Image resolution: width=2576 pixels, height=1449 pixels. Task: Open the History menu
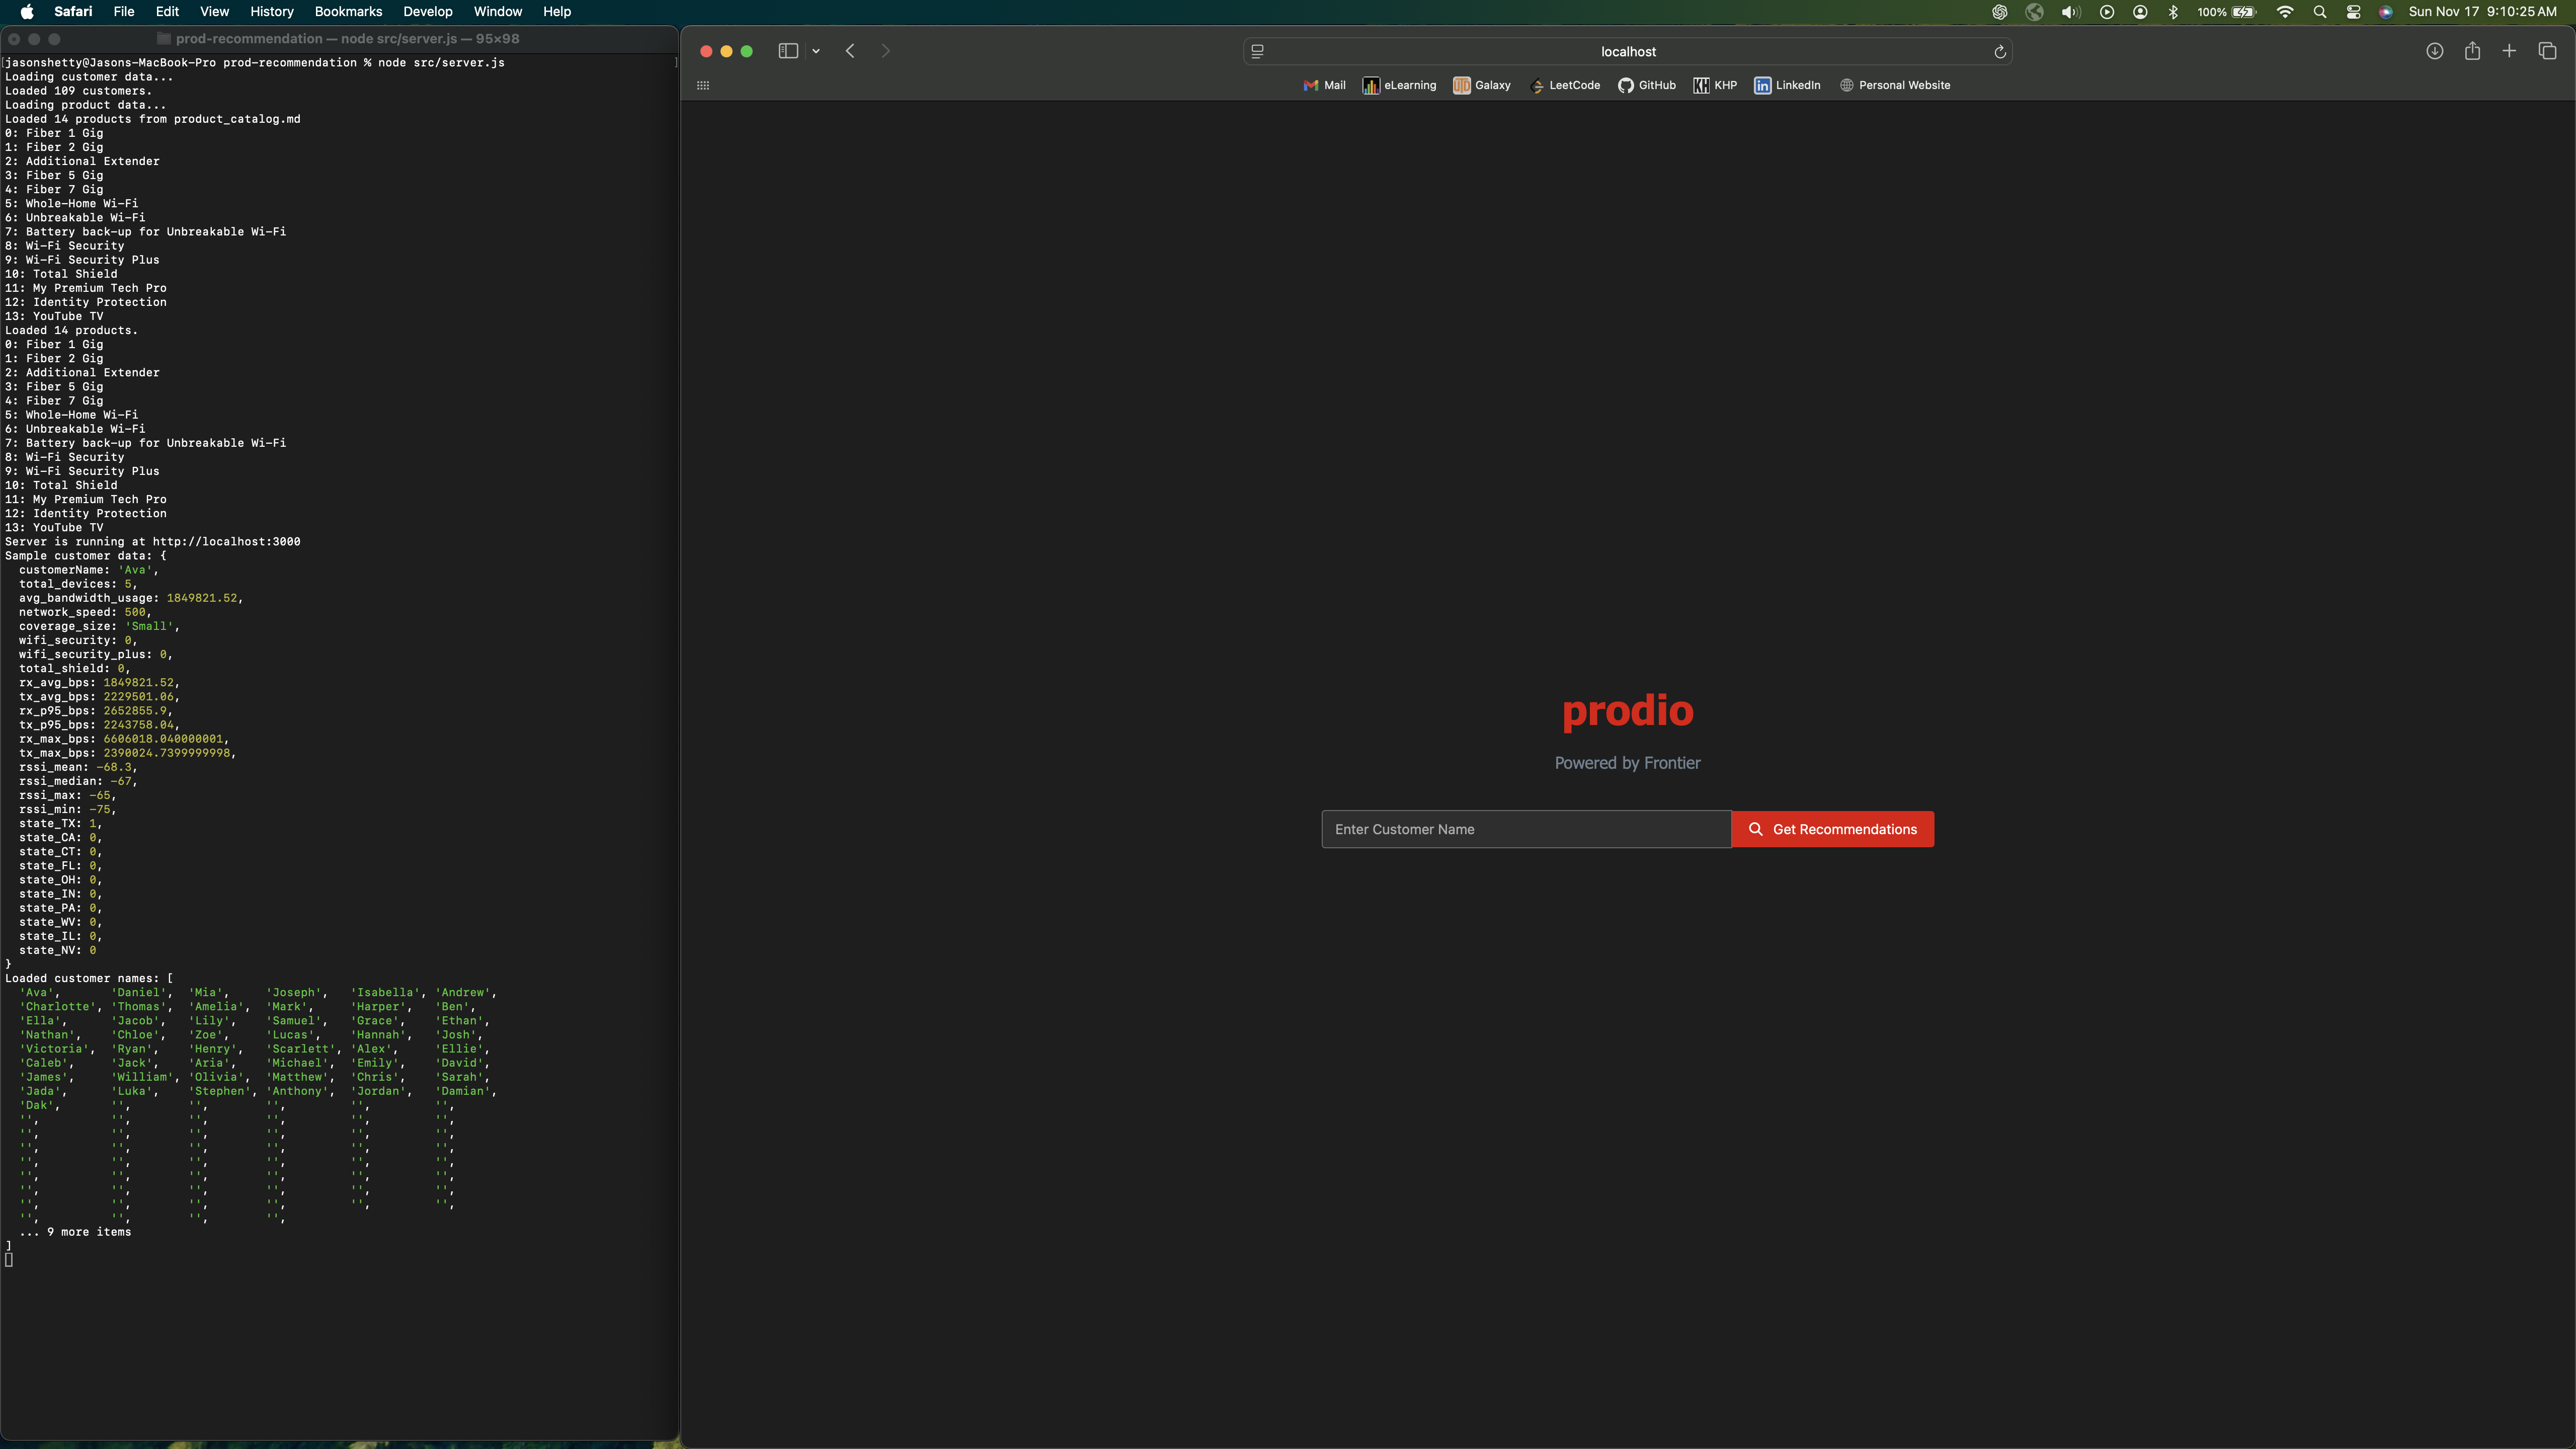(271, 12)
